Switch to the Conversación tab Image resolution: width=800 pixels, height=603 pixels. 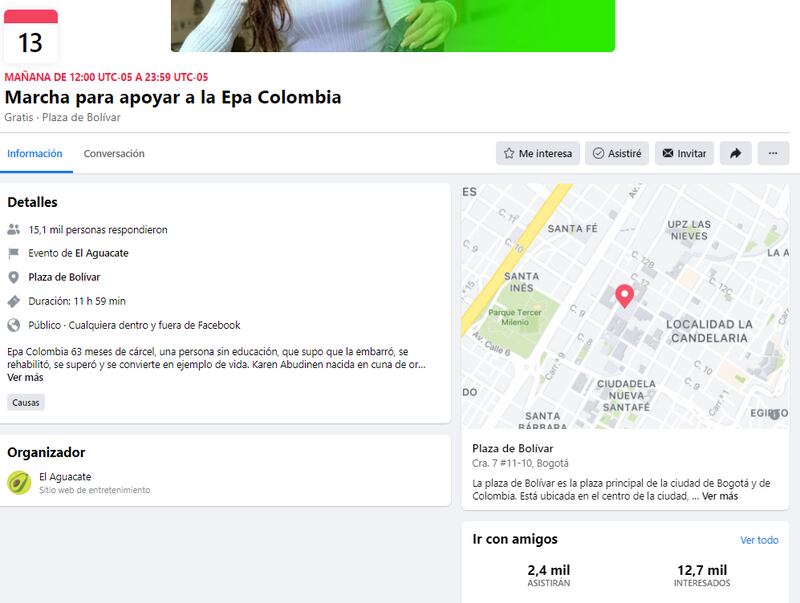coord(114,154)
